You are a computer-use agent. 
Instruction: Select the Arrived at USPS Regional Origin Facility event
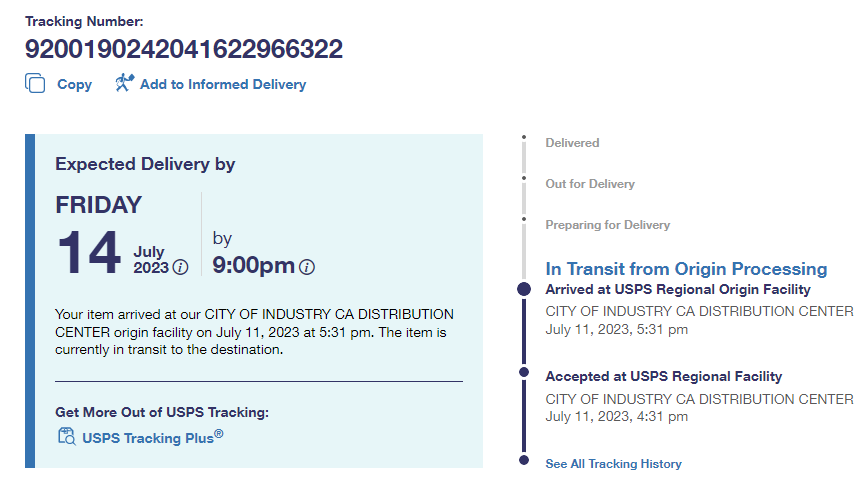click(677, 289)
